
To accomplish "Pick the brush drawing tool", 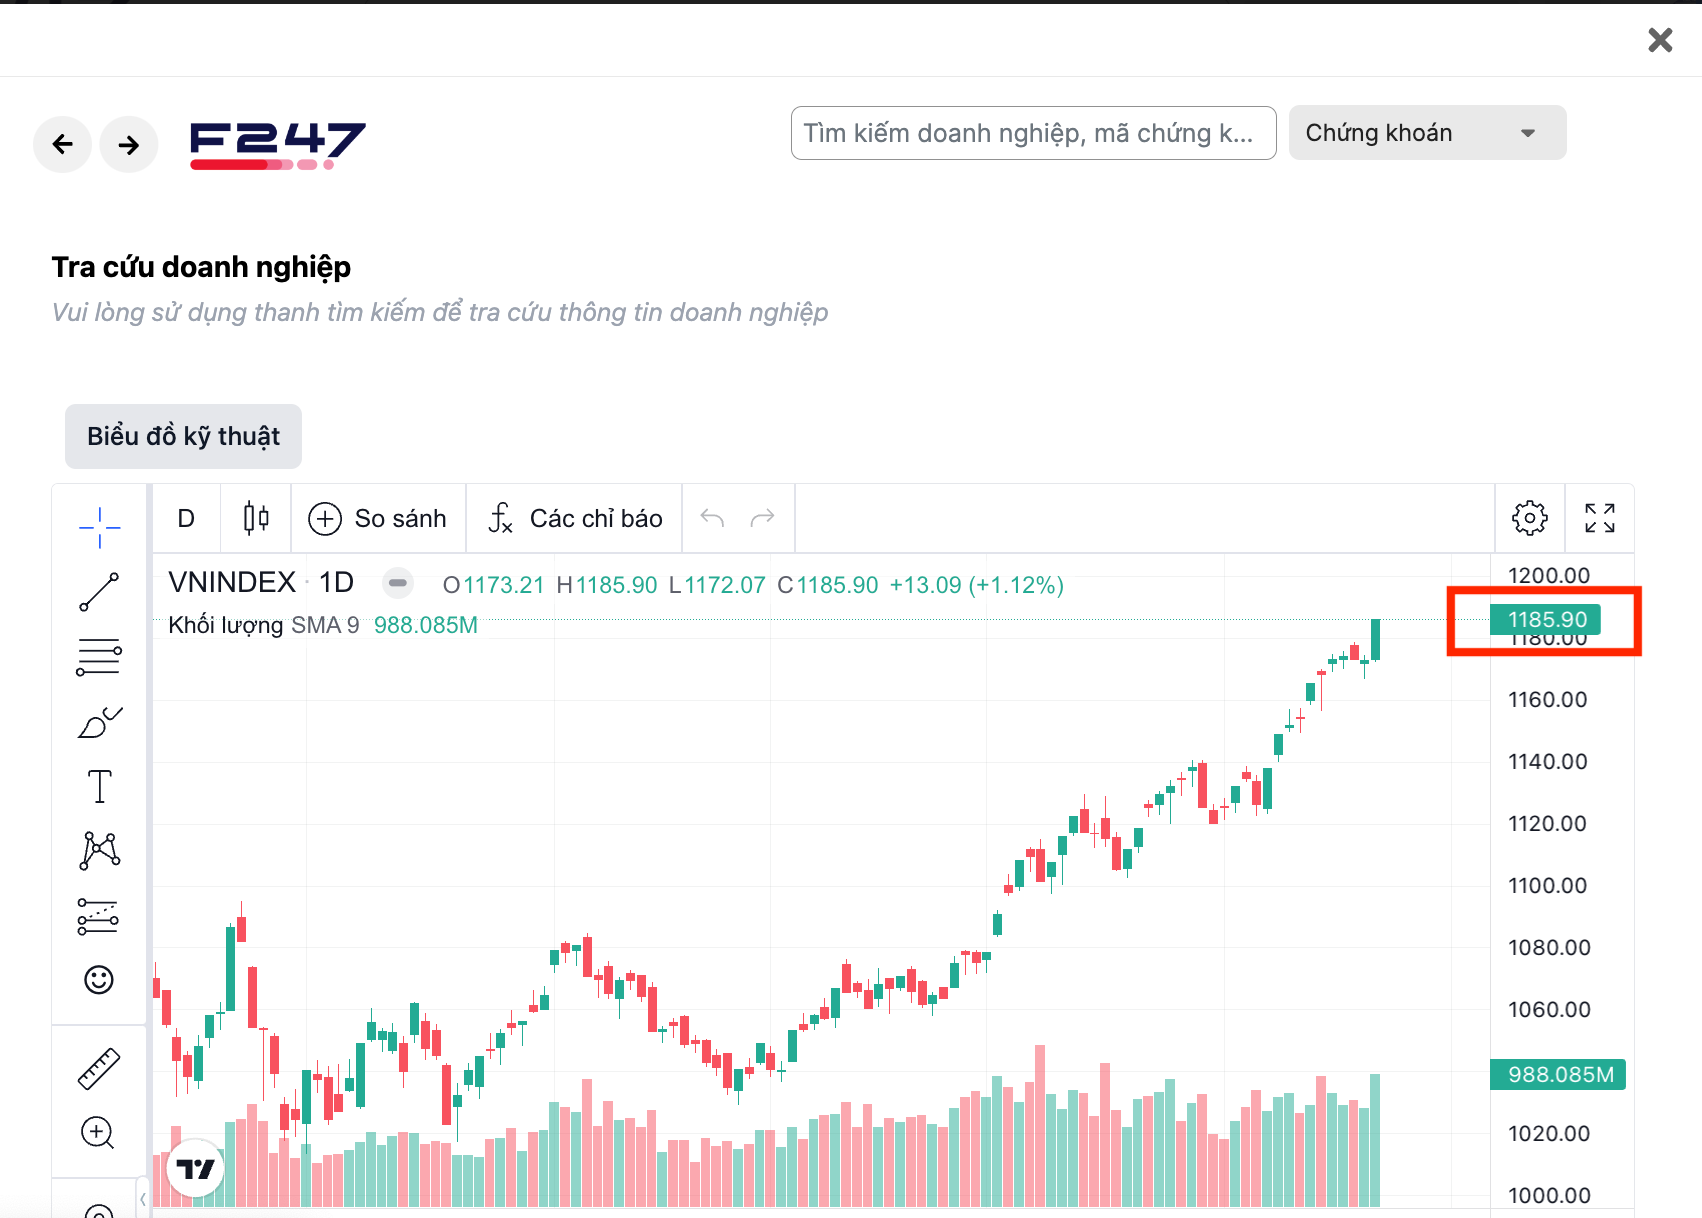I will [x=99, y=722].
